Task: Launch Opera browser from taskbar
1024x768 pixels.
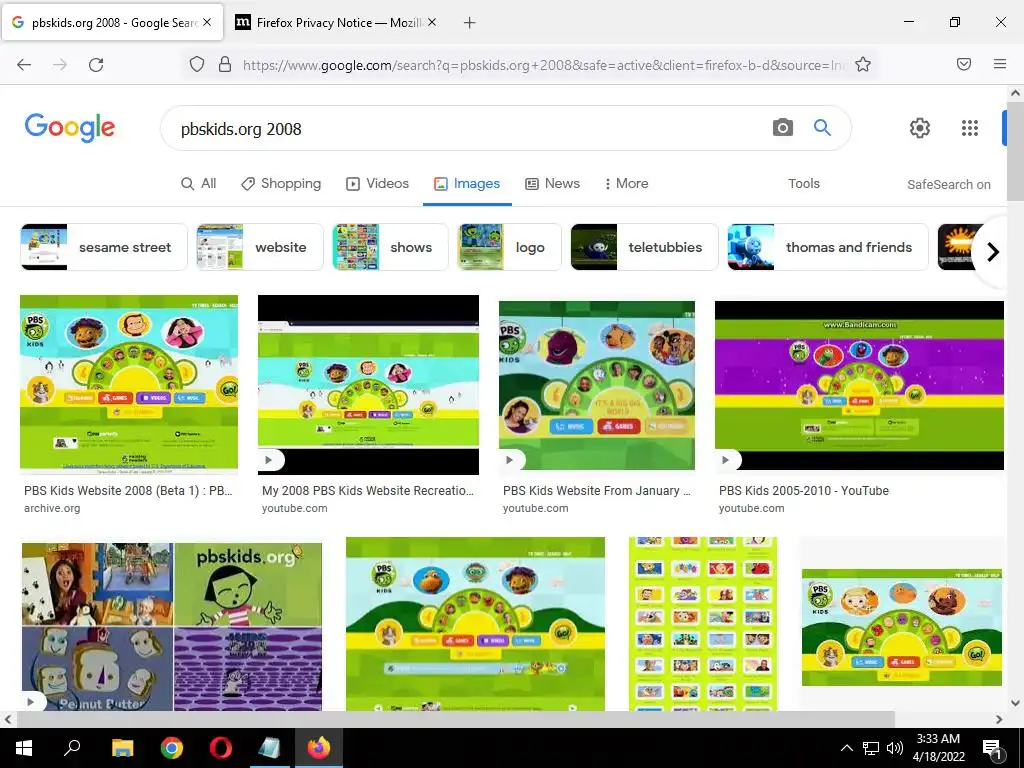Action: pyautogui.click(x=220, y=748)
